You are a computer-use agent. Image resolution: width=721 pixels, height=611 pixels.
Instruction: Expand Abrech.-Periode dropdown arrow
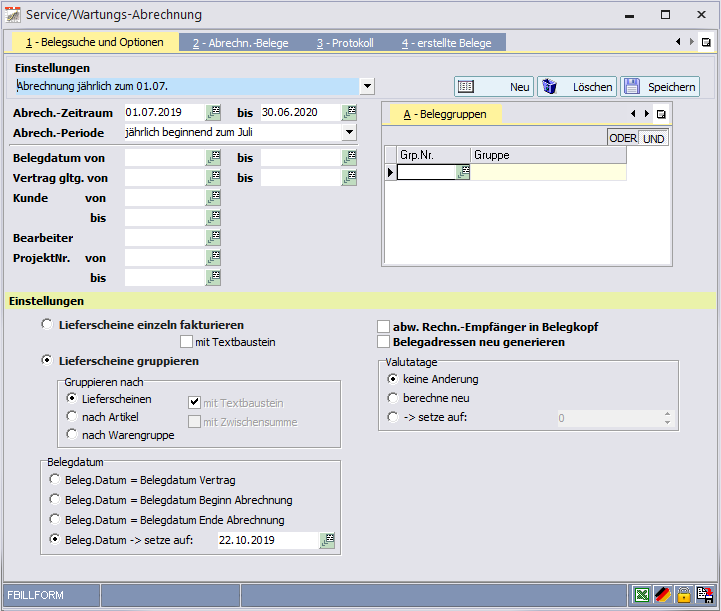pyautogui.click(x=349, y=132)
